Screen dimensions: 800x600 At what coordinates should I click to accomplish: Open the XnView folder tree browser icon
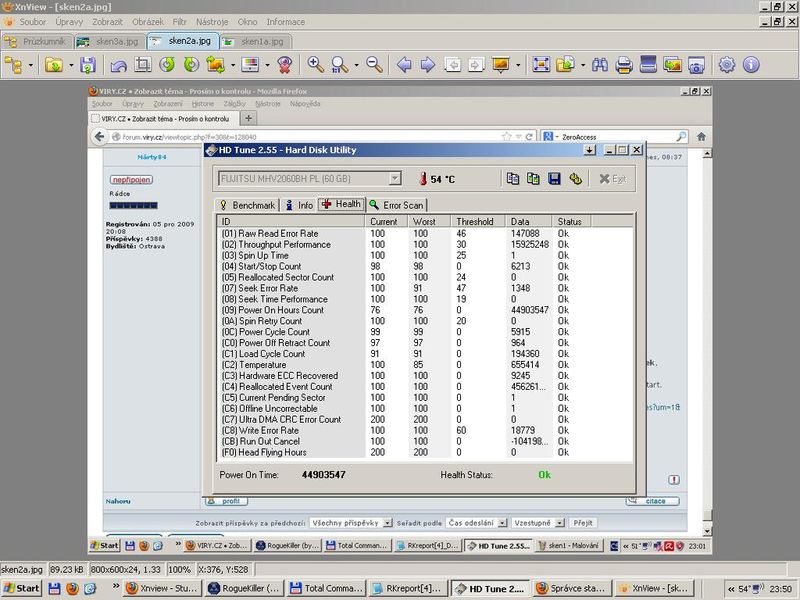click(x=13, y=65)
